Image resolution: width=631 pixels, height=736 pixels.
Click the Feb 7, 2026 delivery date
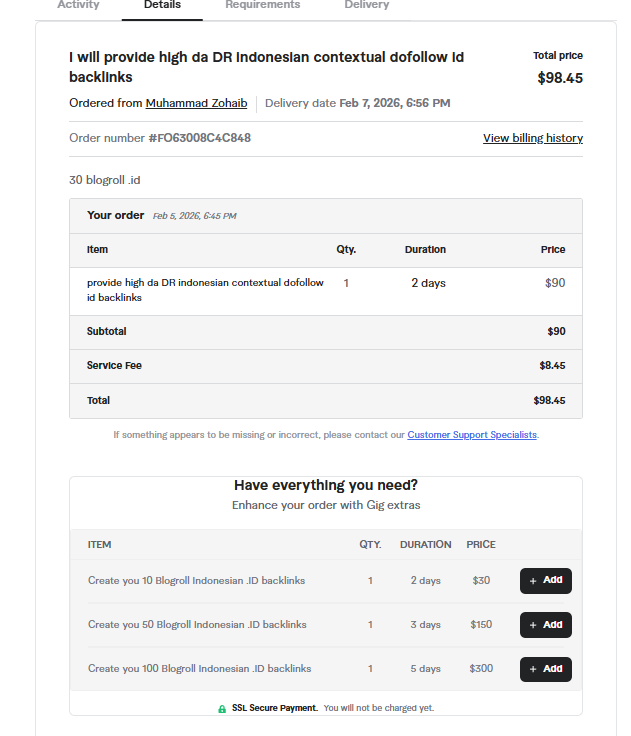coord(395,103)
